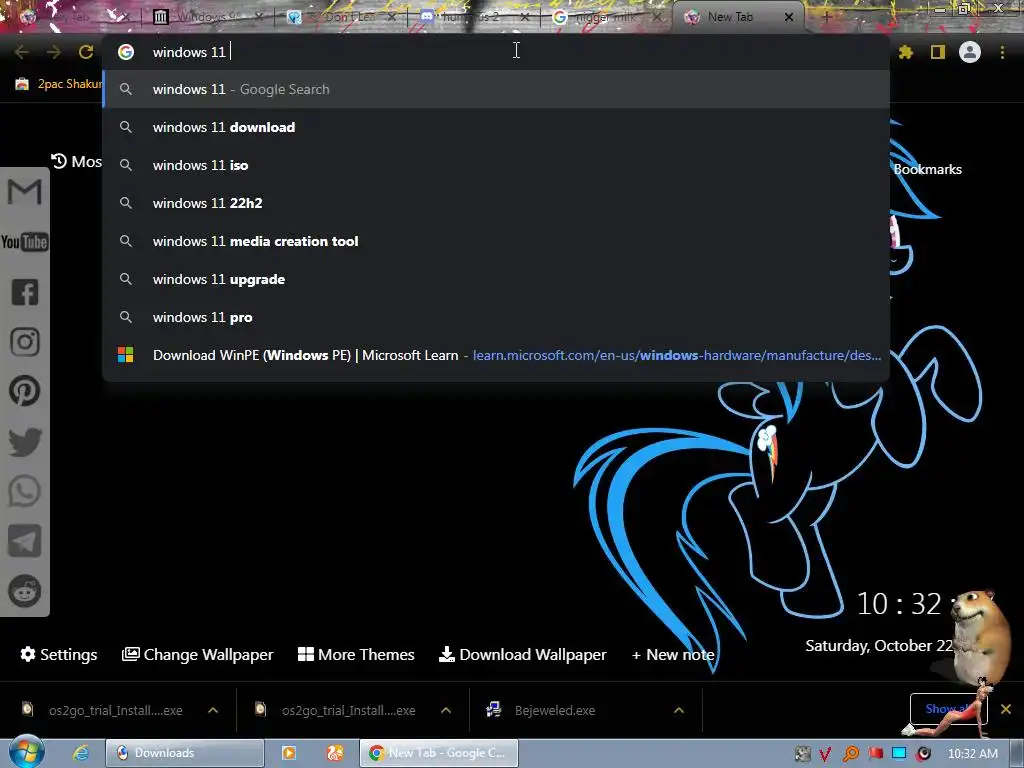Viewport: 1024px width, 768px height.
Task: Open the YouTube sidebar shortcut
Action: (25, 242)
